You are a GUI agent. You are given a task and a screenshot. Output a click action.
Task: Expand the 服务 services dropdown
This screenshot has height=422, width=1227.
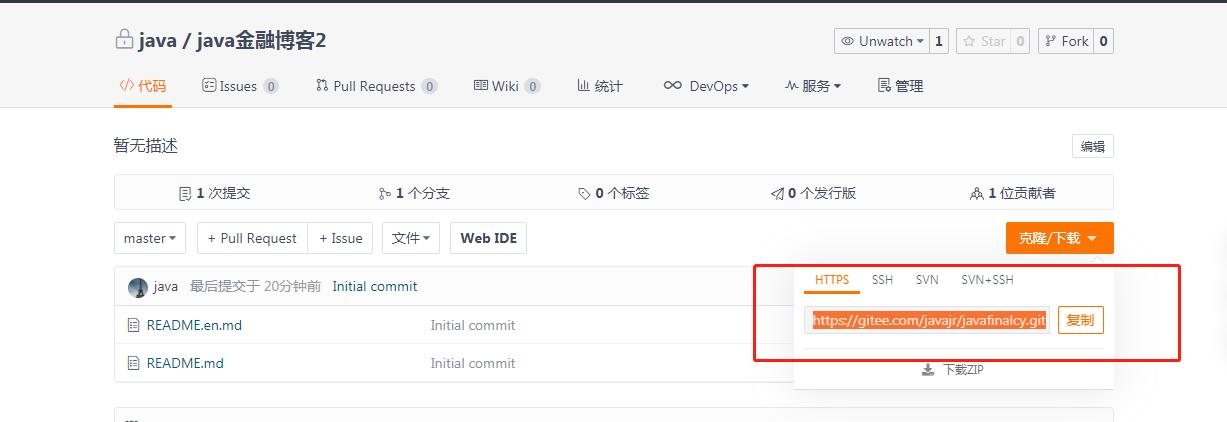coord(812,86)
